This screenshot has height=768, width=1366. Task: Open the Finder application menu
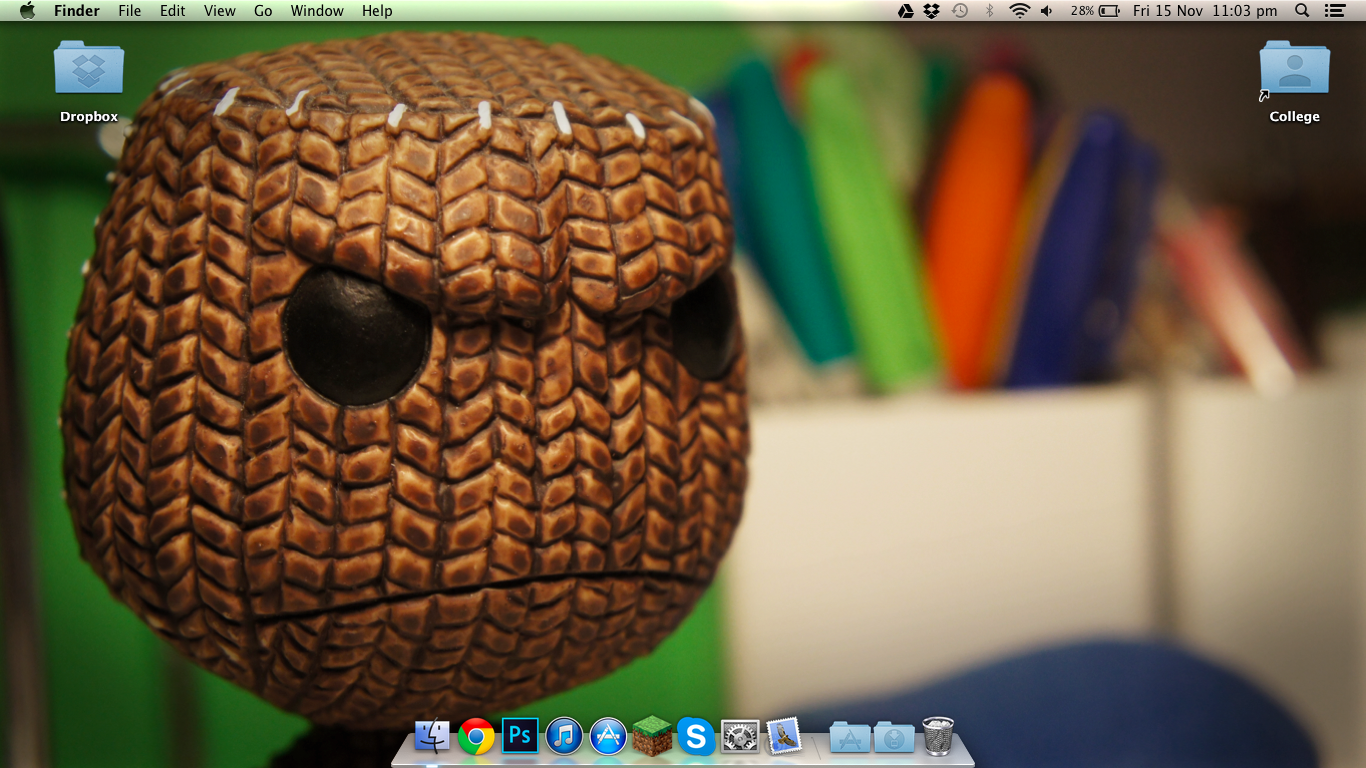[77, 11]
